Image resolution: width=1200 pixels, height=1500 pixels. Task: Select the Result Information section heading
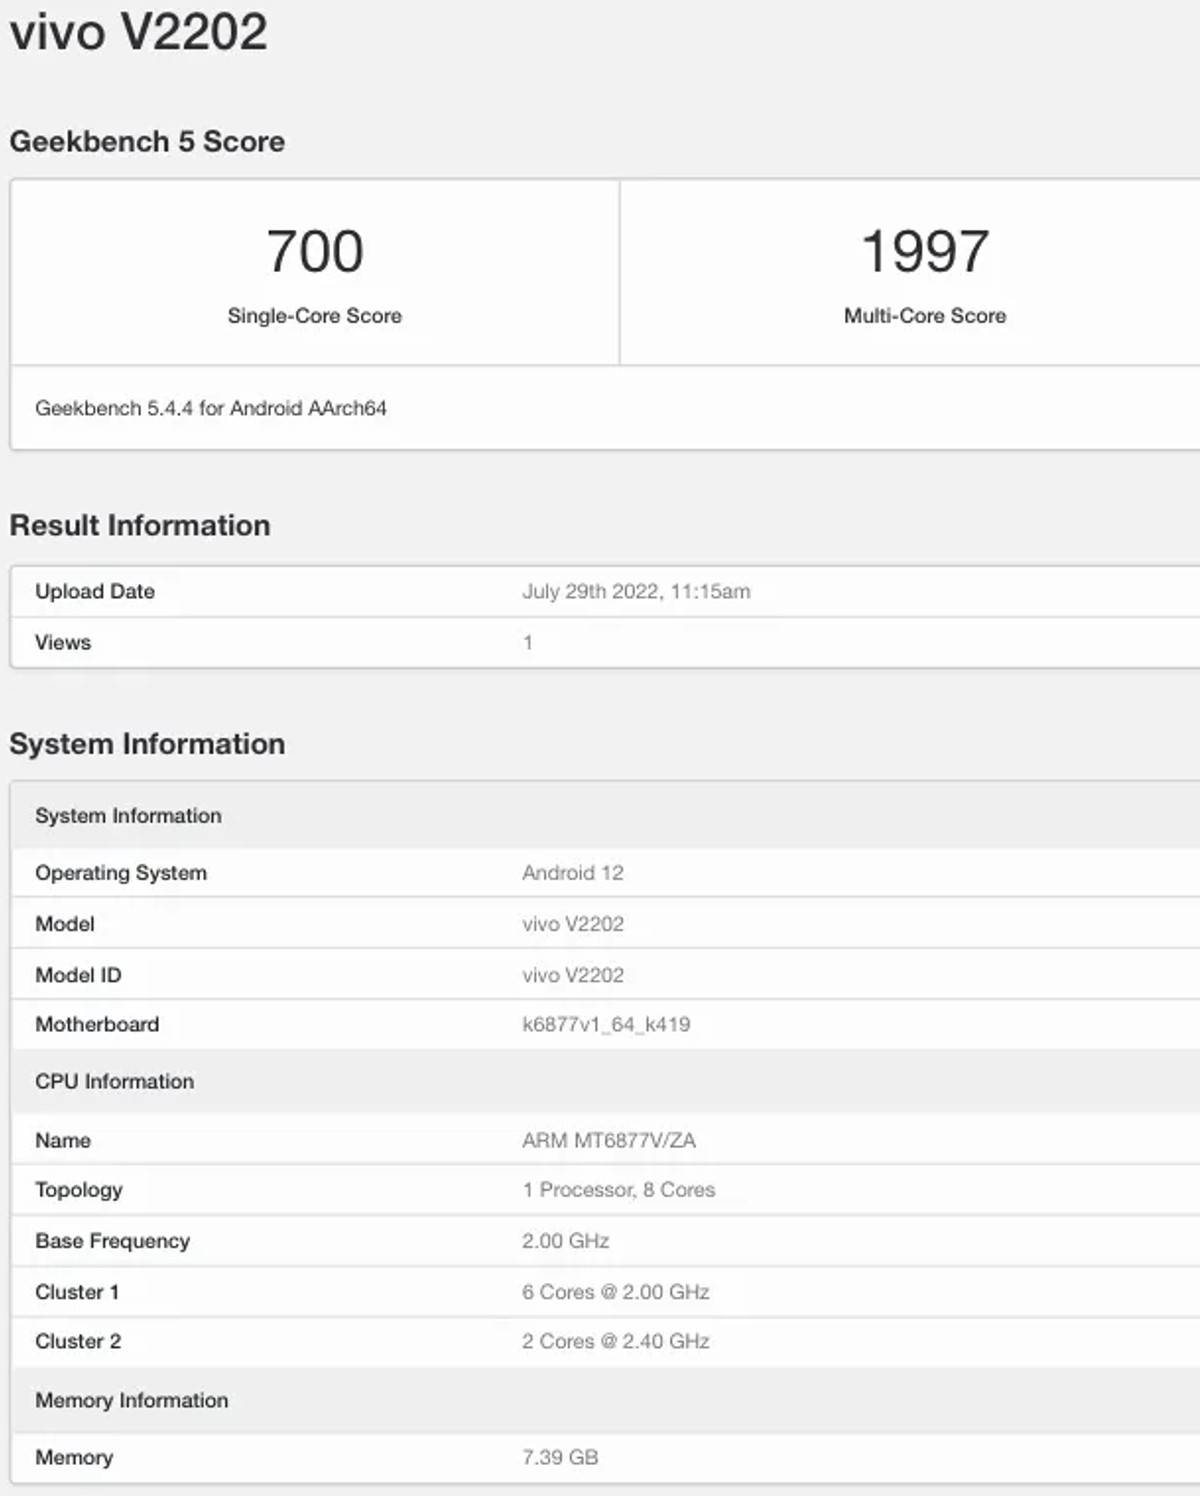pyautogui.click(x=141, y=524)
